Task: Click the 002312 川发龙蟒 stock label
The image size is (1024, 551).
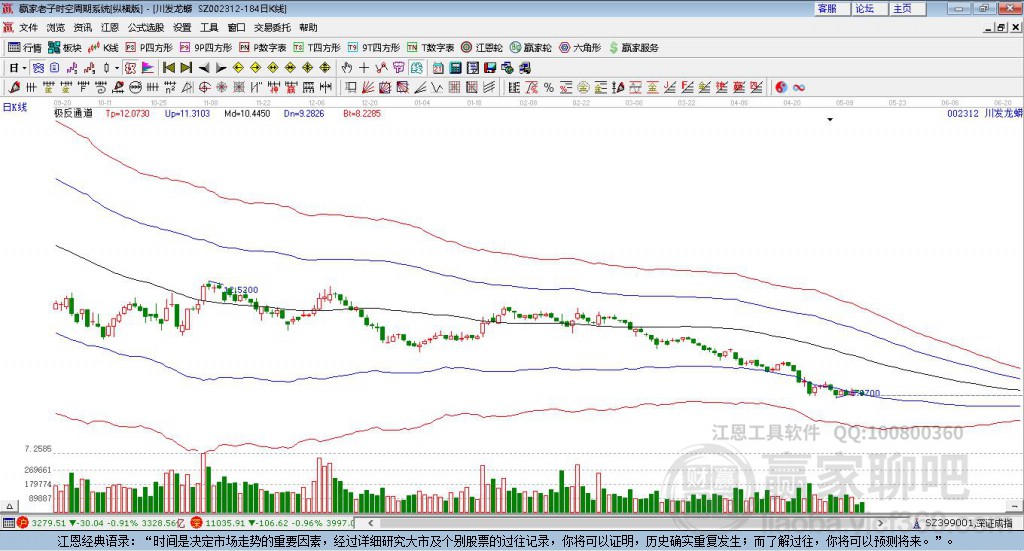Action: 984,114
